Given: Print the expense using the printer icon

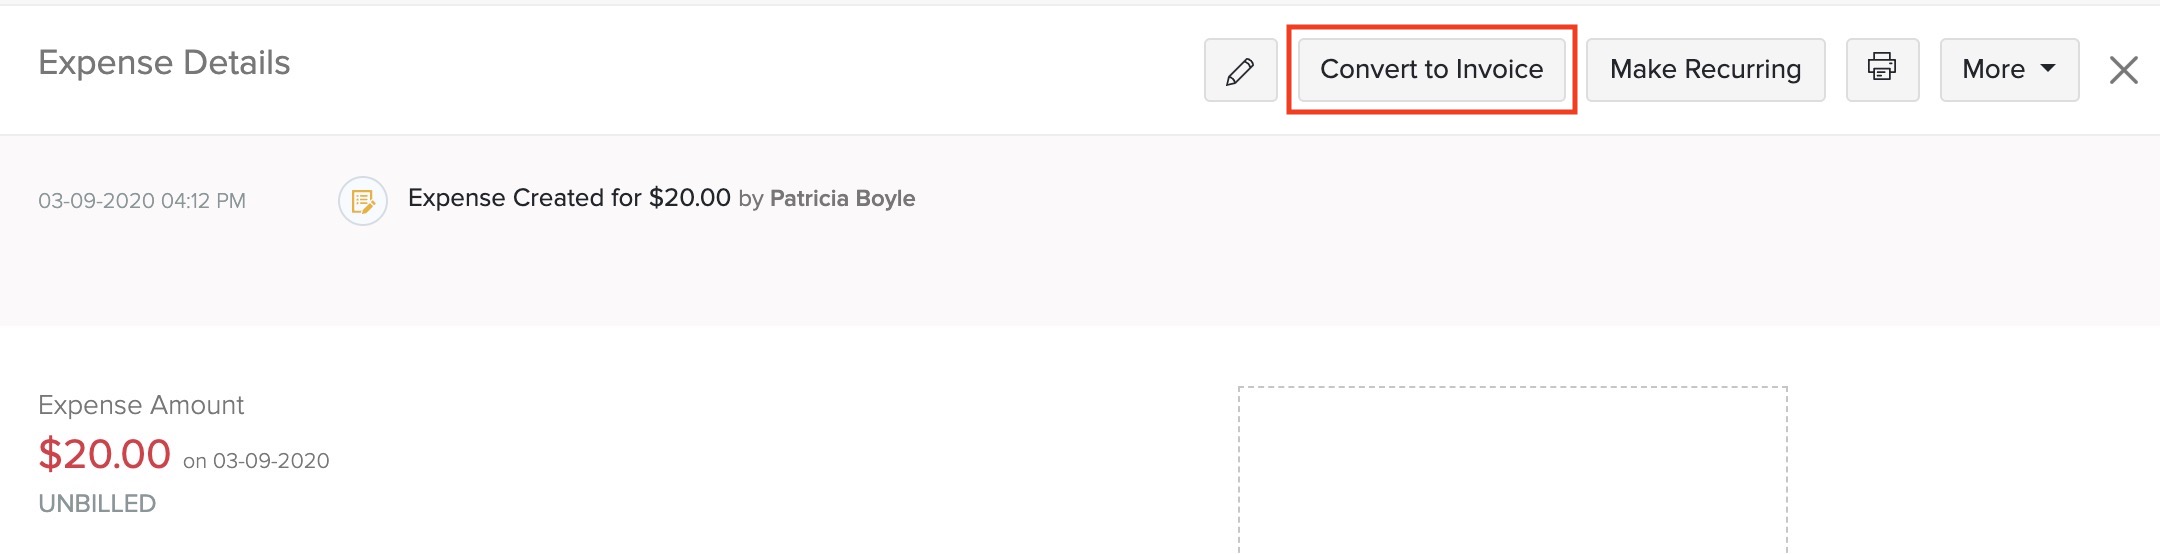Looking at the screenshot, I should coord(1882,69).
